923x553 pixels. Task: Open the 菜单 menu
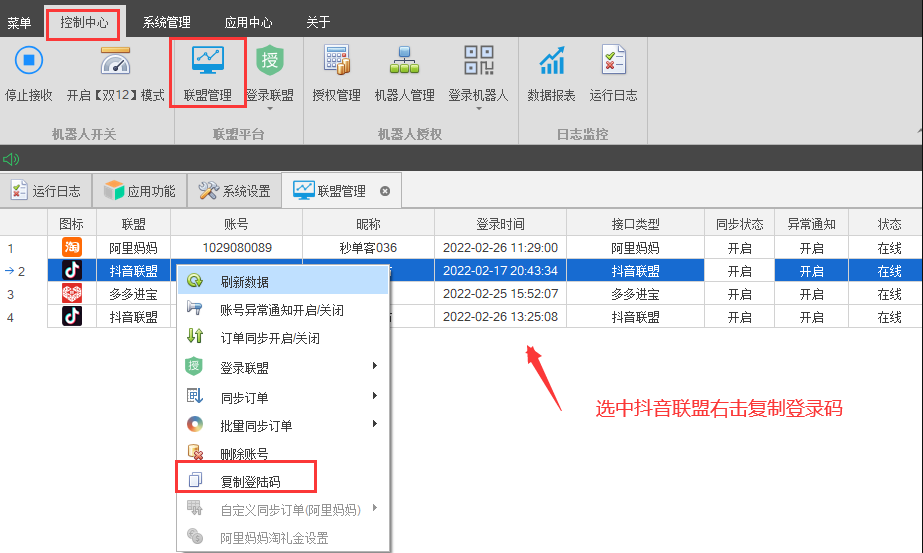pos(19,22)
